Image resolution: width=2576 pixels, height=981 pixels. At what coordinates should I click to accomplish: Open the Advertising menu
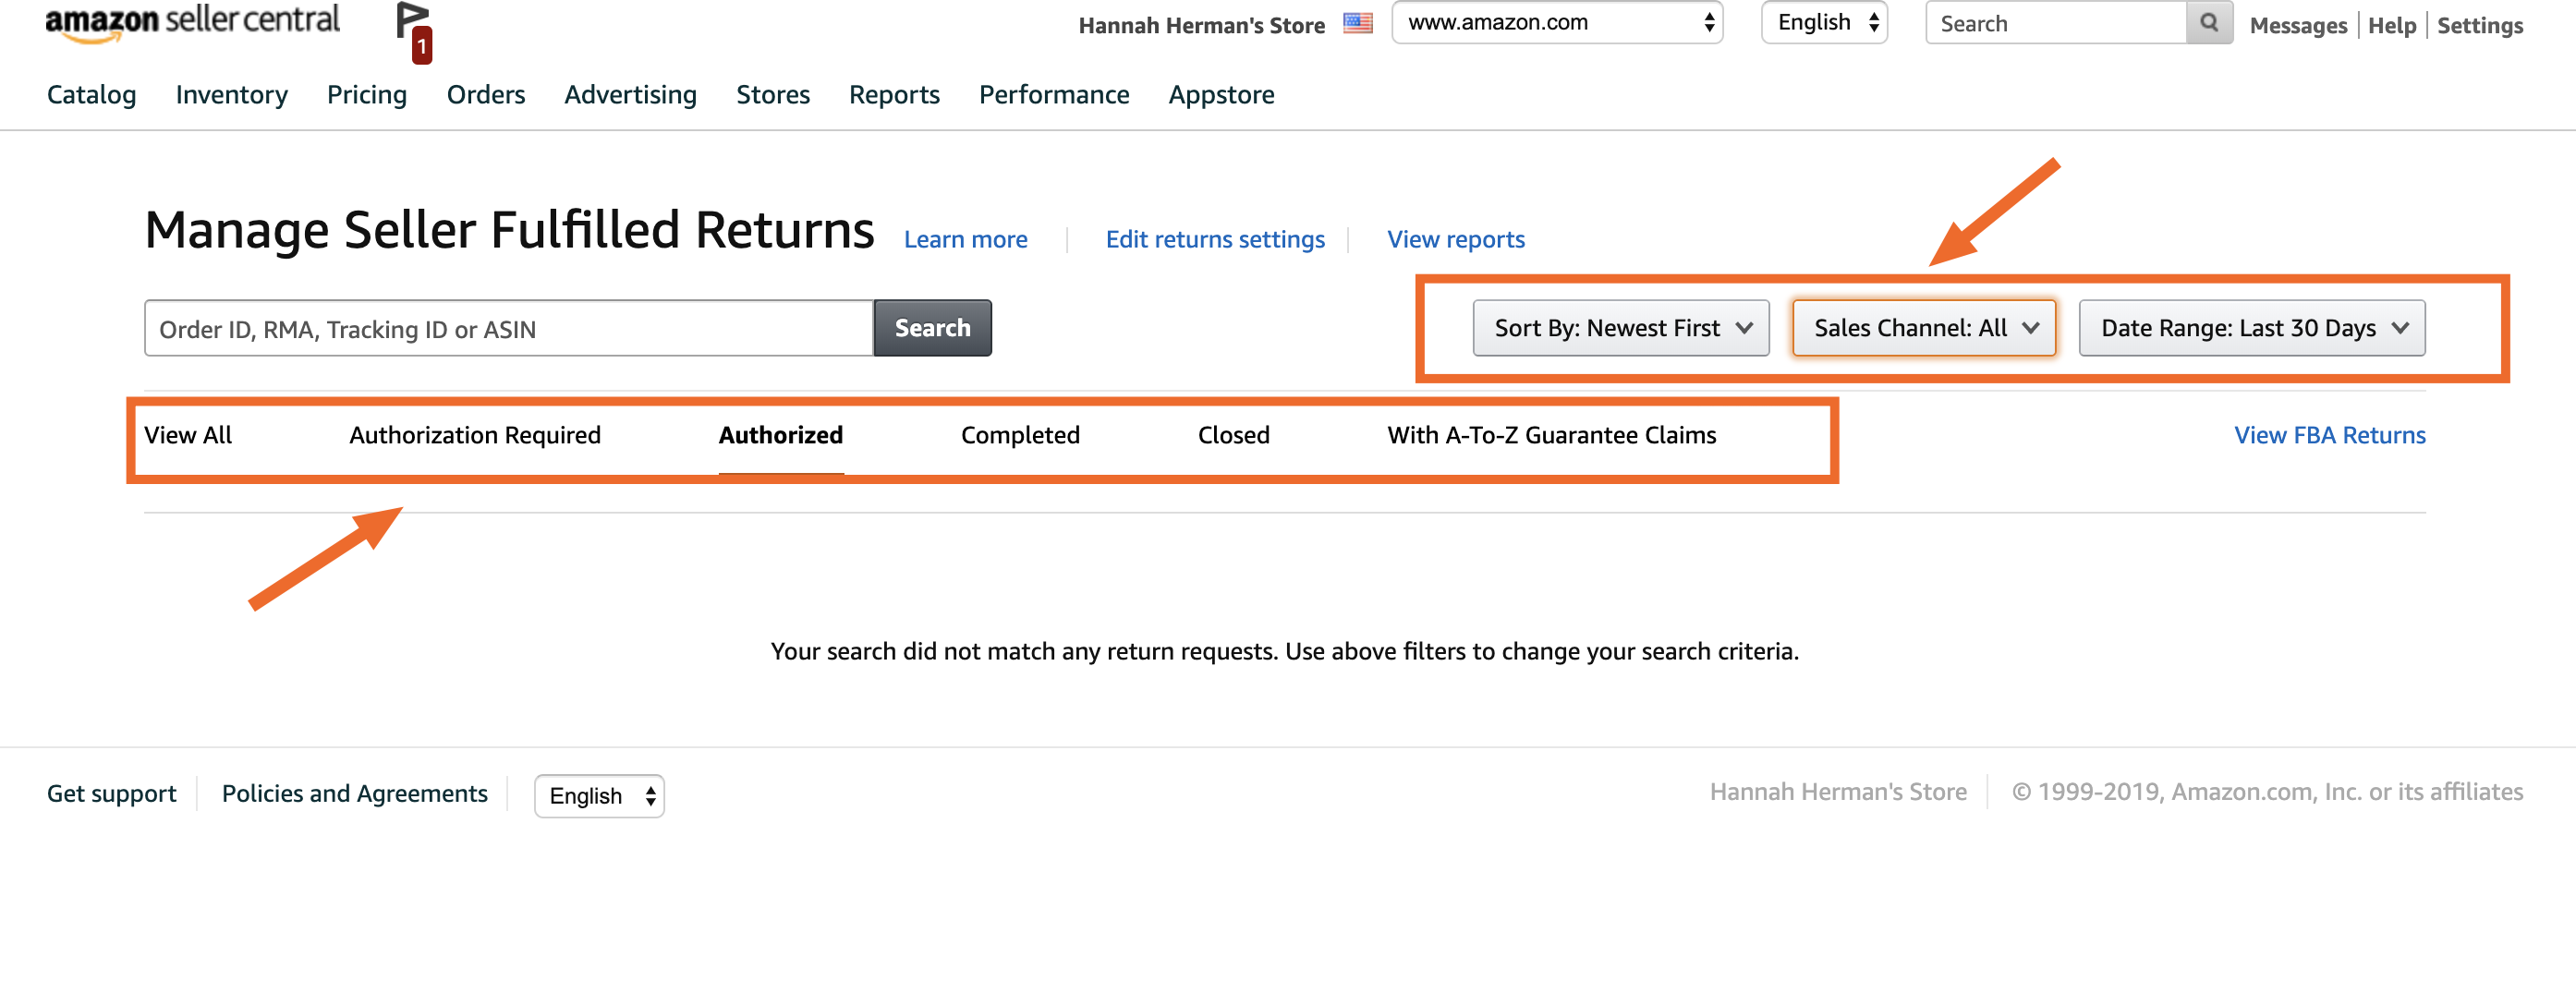[630, 94]
